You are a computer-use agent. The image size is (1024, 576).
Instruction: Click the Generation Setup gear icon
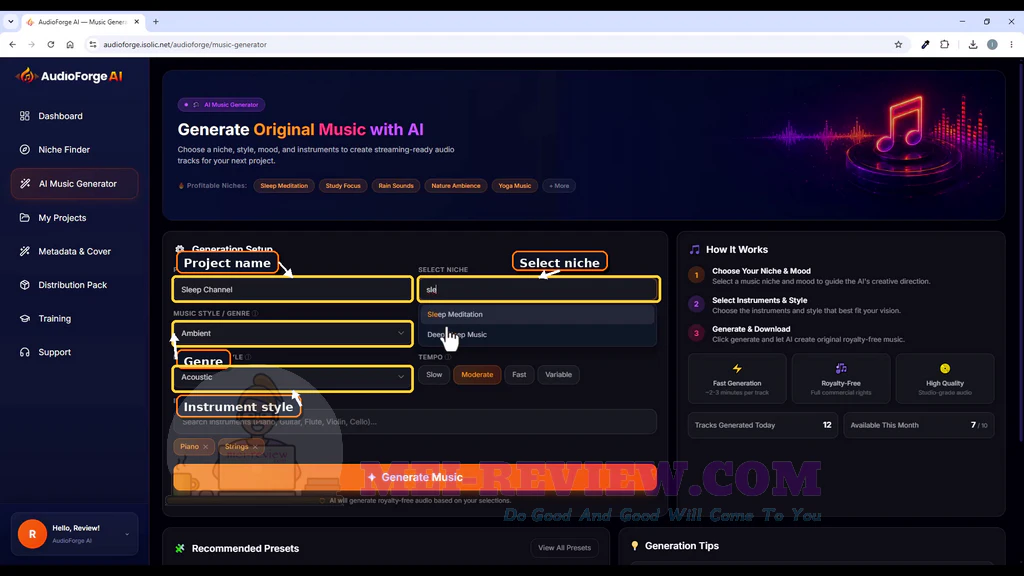click(180, 249)
